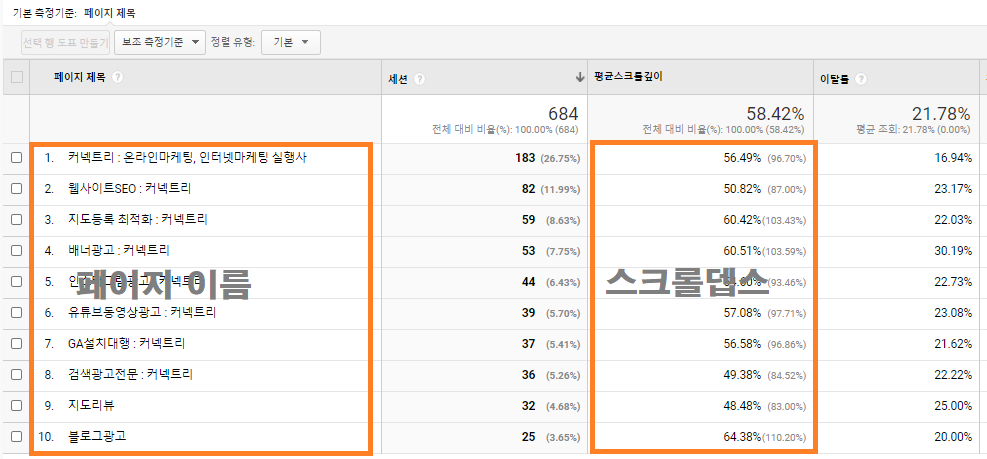Open 커넥트리 : 온라인마케팅, 인터넷마케팅 실행사 page
The image size is (987, 459).
[x=188, y=158]
